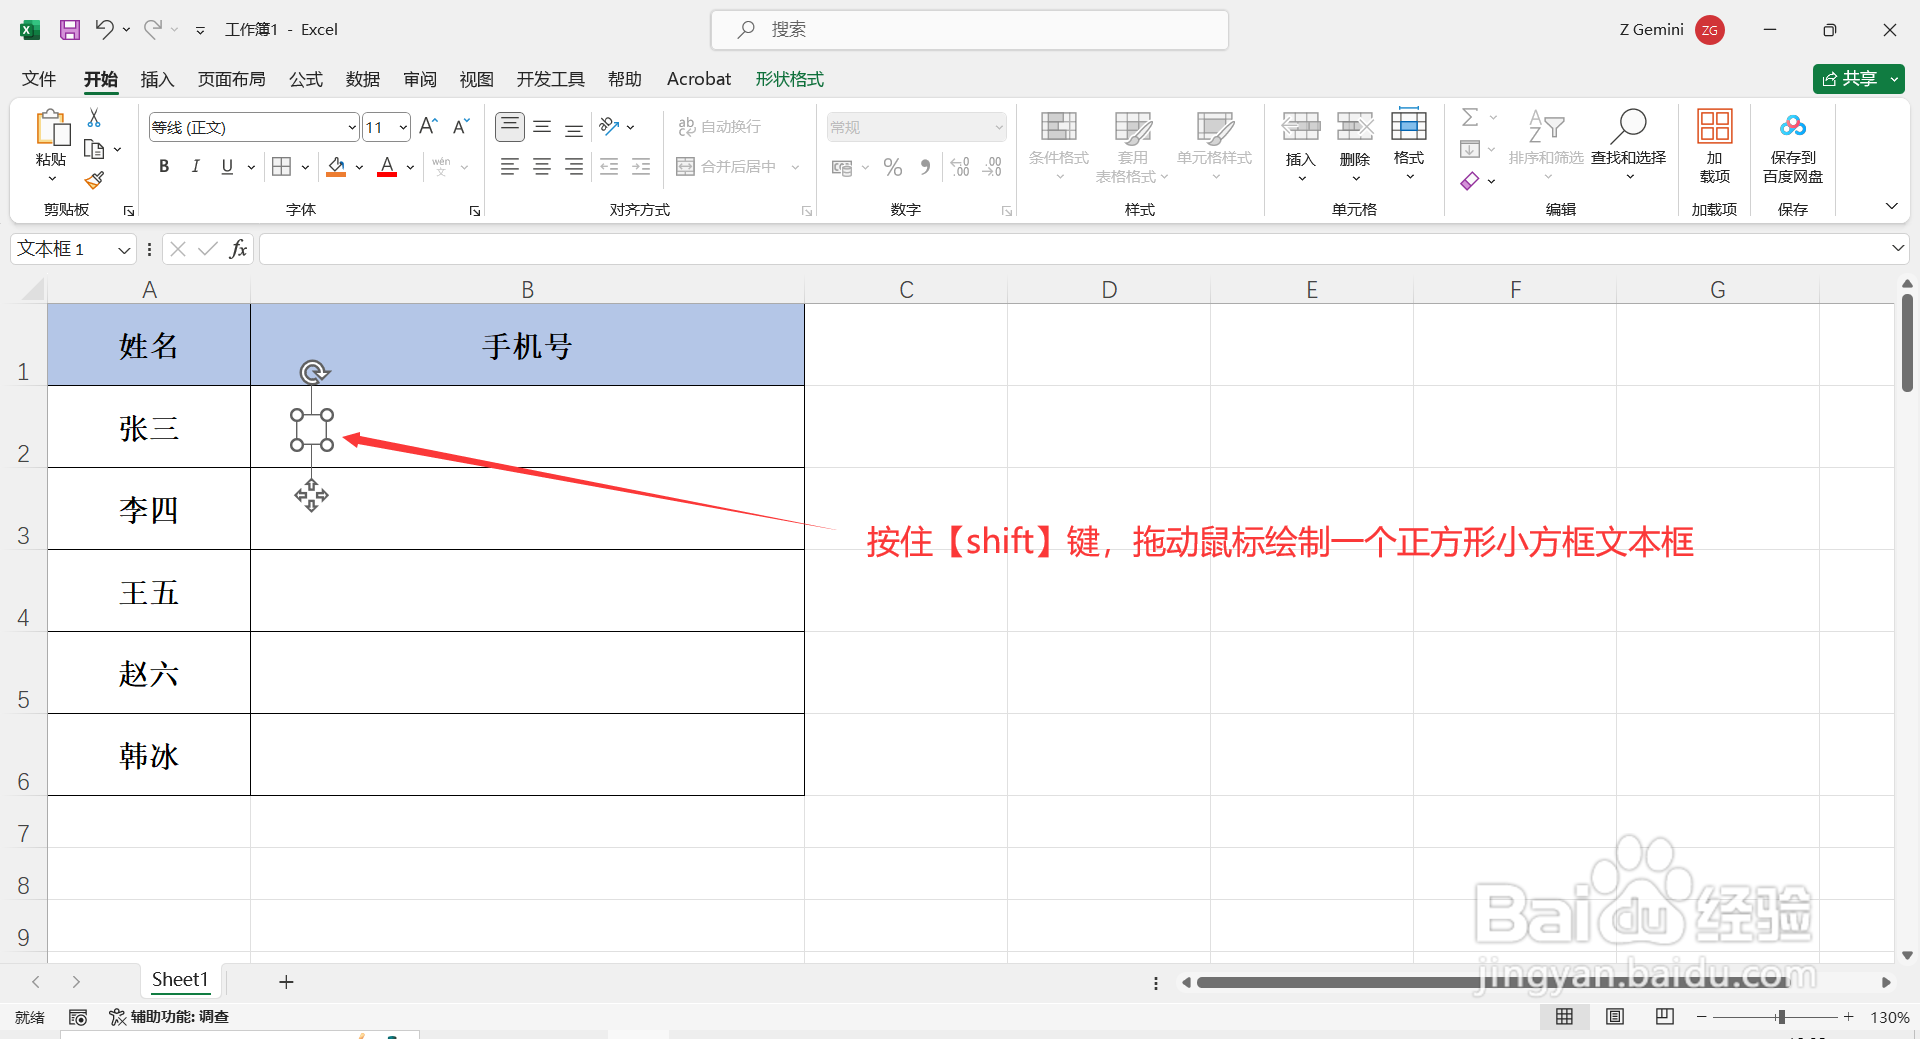
Task: Select the Format Painter tool
Action: [x=93, y=180]
